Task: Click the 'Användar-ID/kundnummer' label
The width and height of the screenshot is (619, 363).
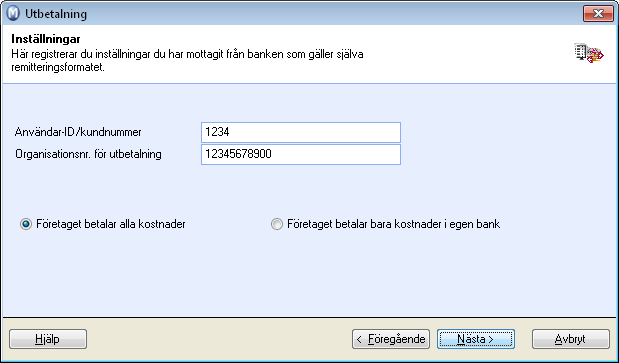Action: [78, 132]
